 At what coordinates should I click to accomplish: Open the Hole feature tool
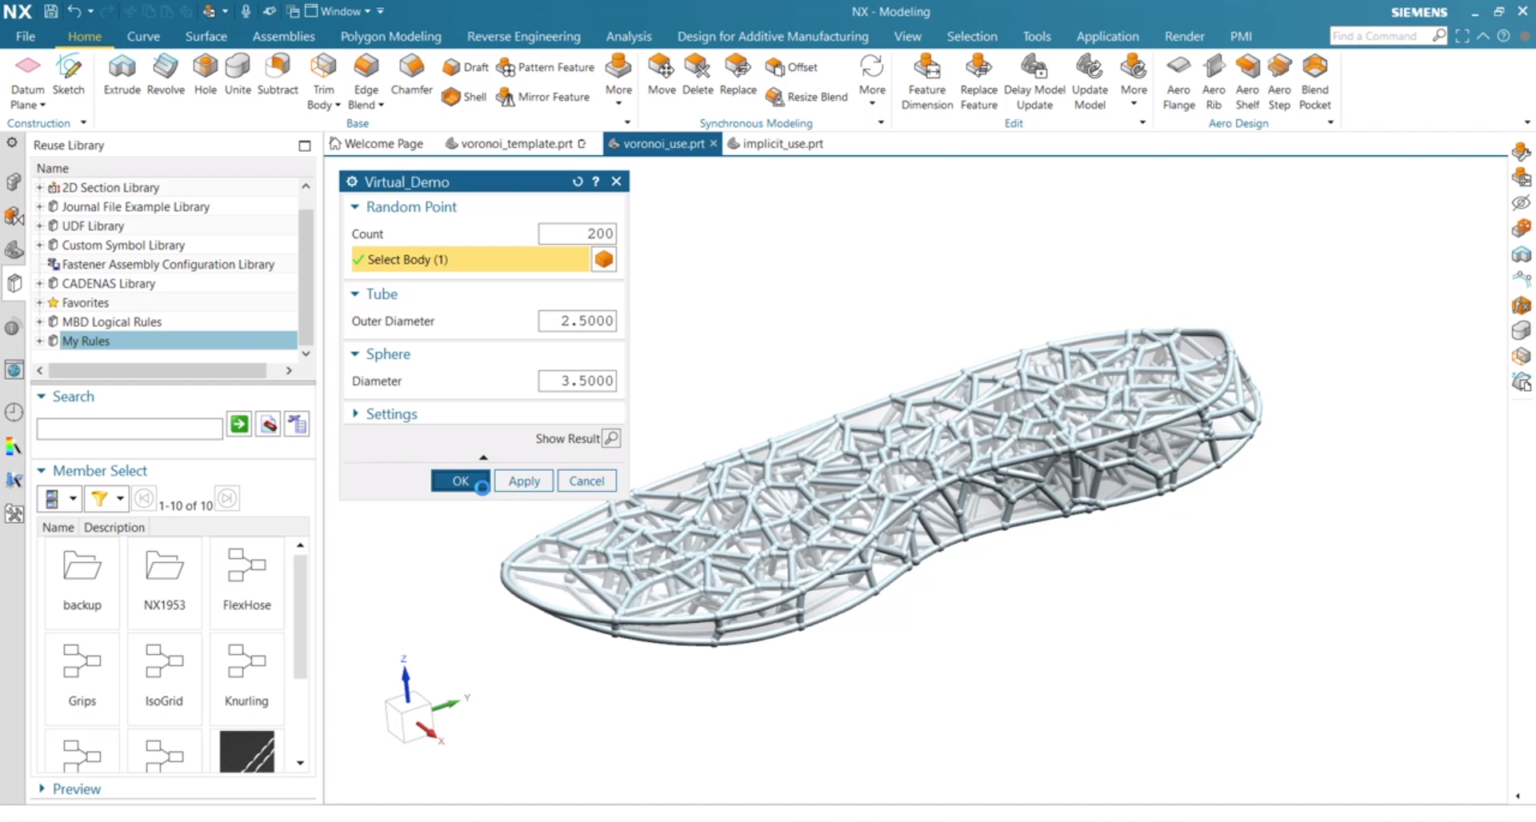point(204,75)
